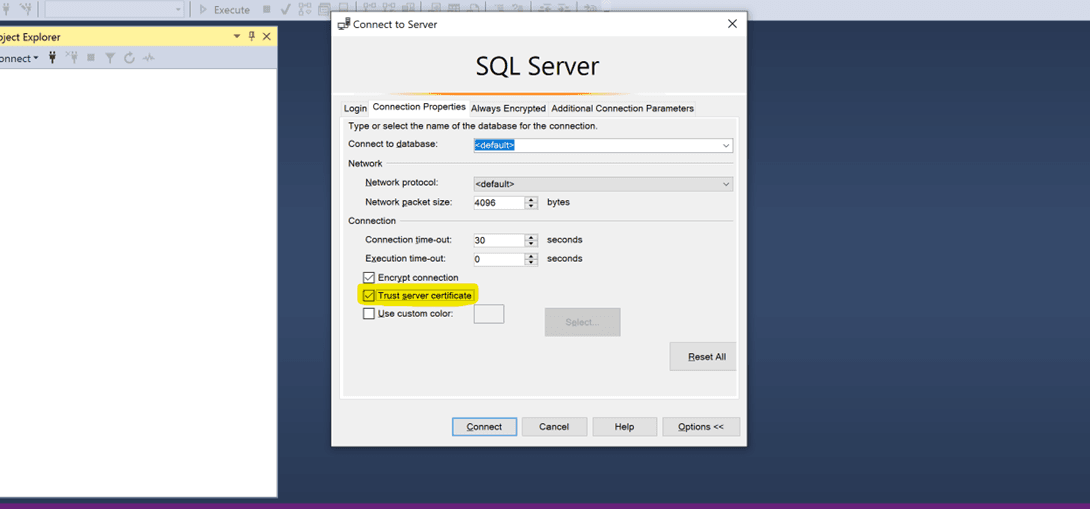Click the Display Estimated Execution Plan icon
The width and height of the screenshot is (1090, 509).
pos(304,9)
